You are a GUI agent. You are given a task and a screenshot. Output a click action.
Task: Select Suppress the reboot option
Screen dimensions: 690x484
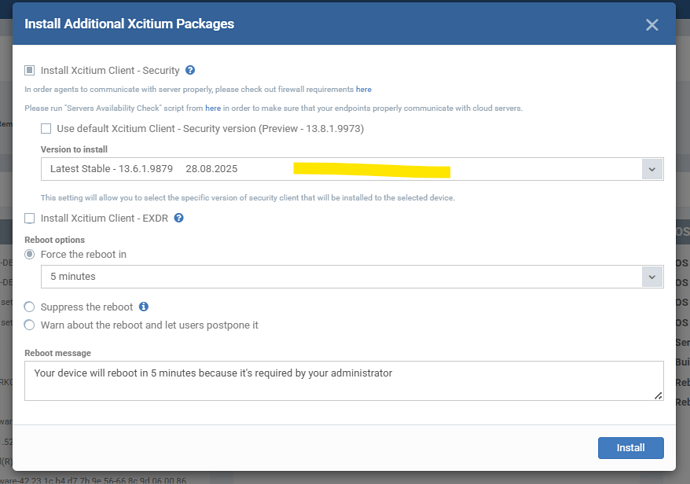coord(29,307)
